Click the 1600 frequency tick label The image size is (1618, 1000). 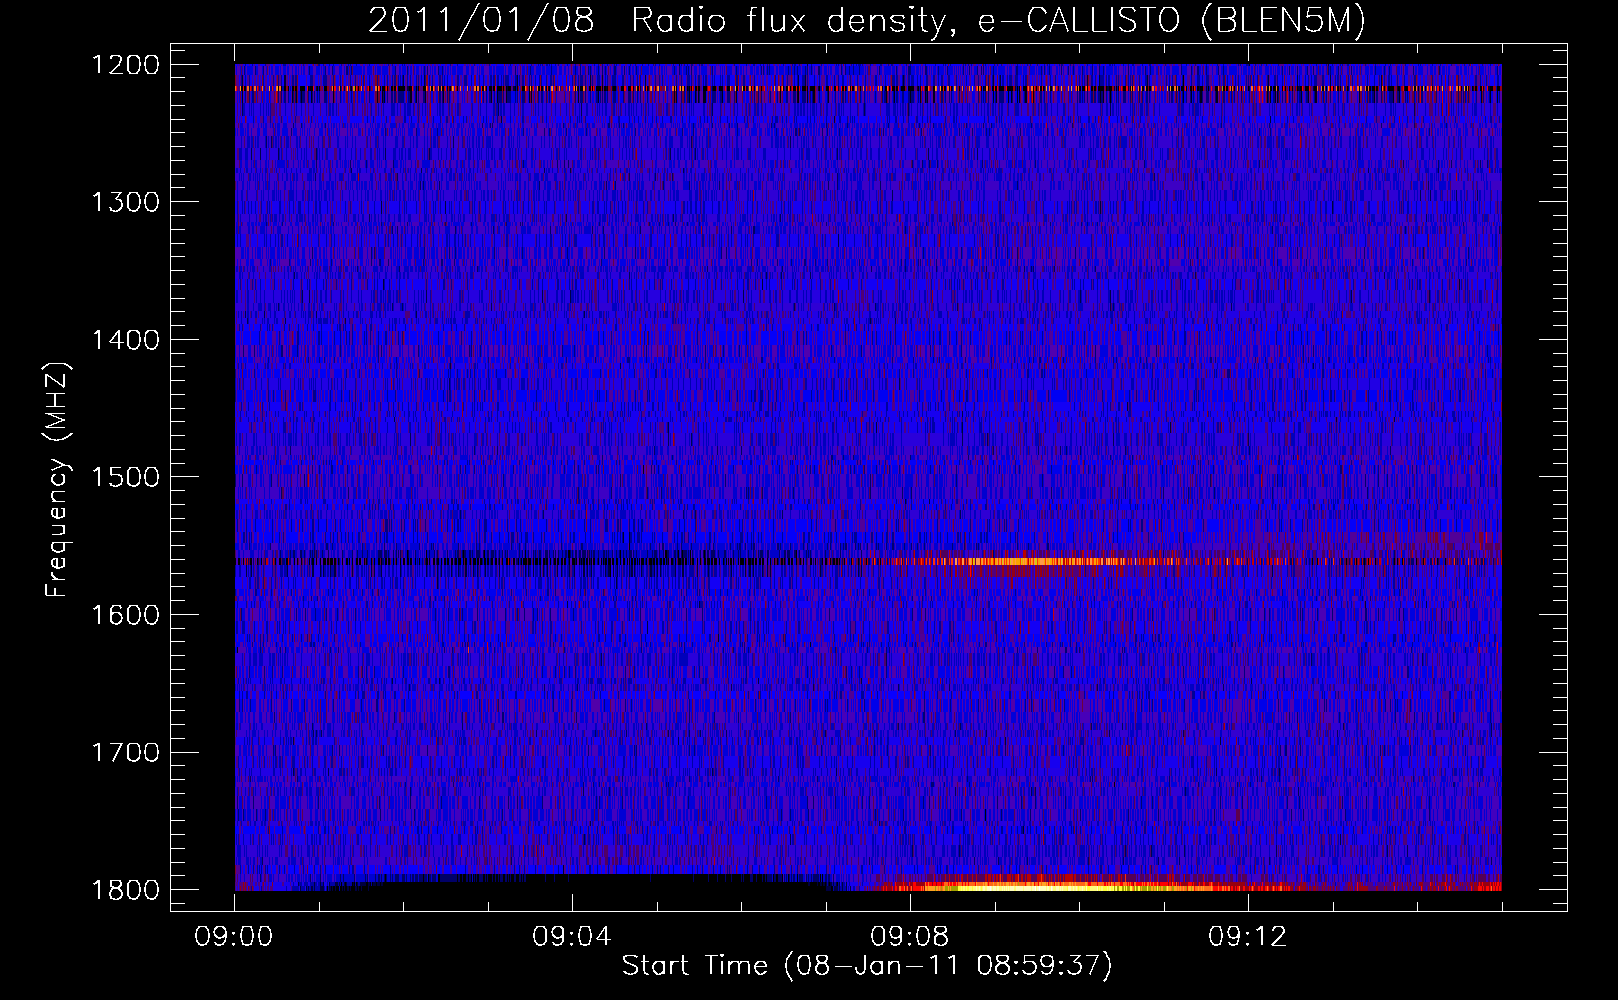(x=125, y=615)
